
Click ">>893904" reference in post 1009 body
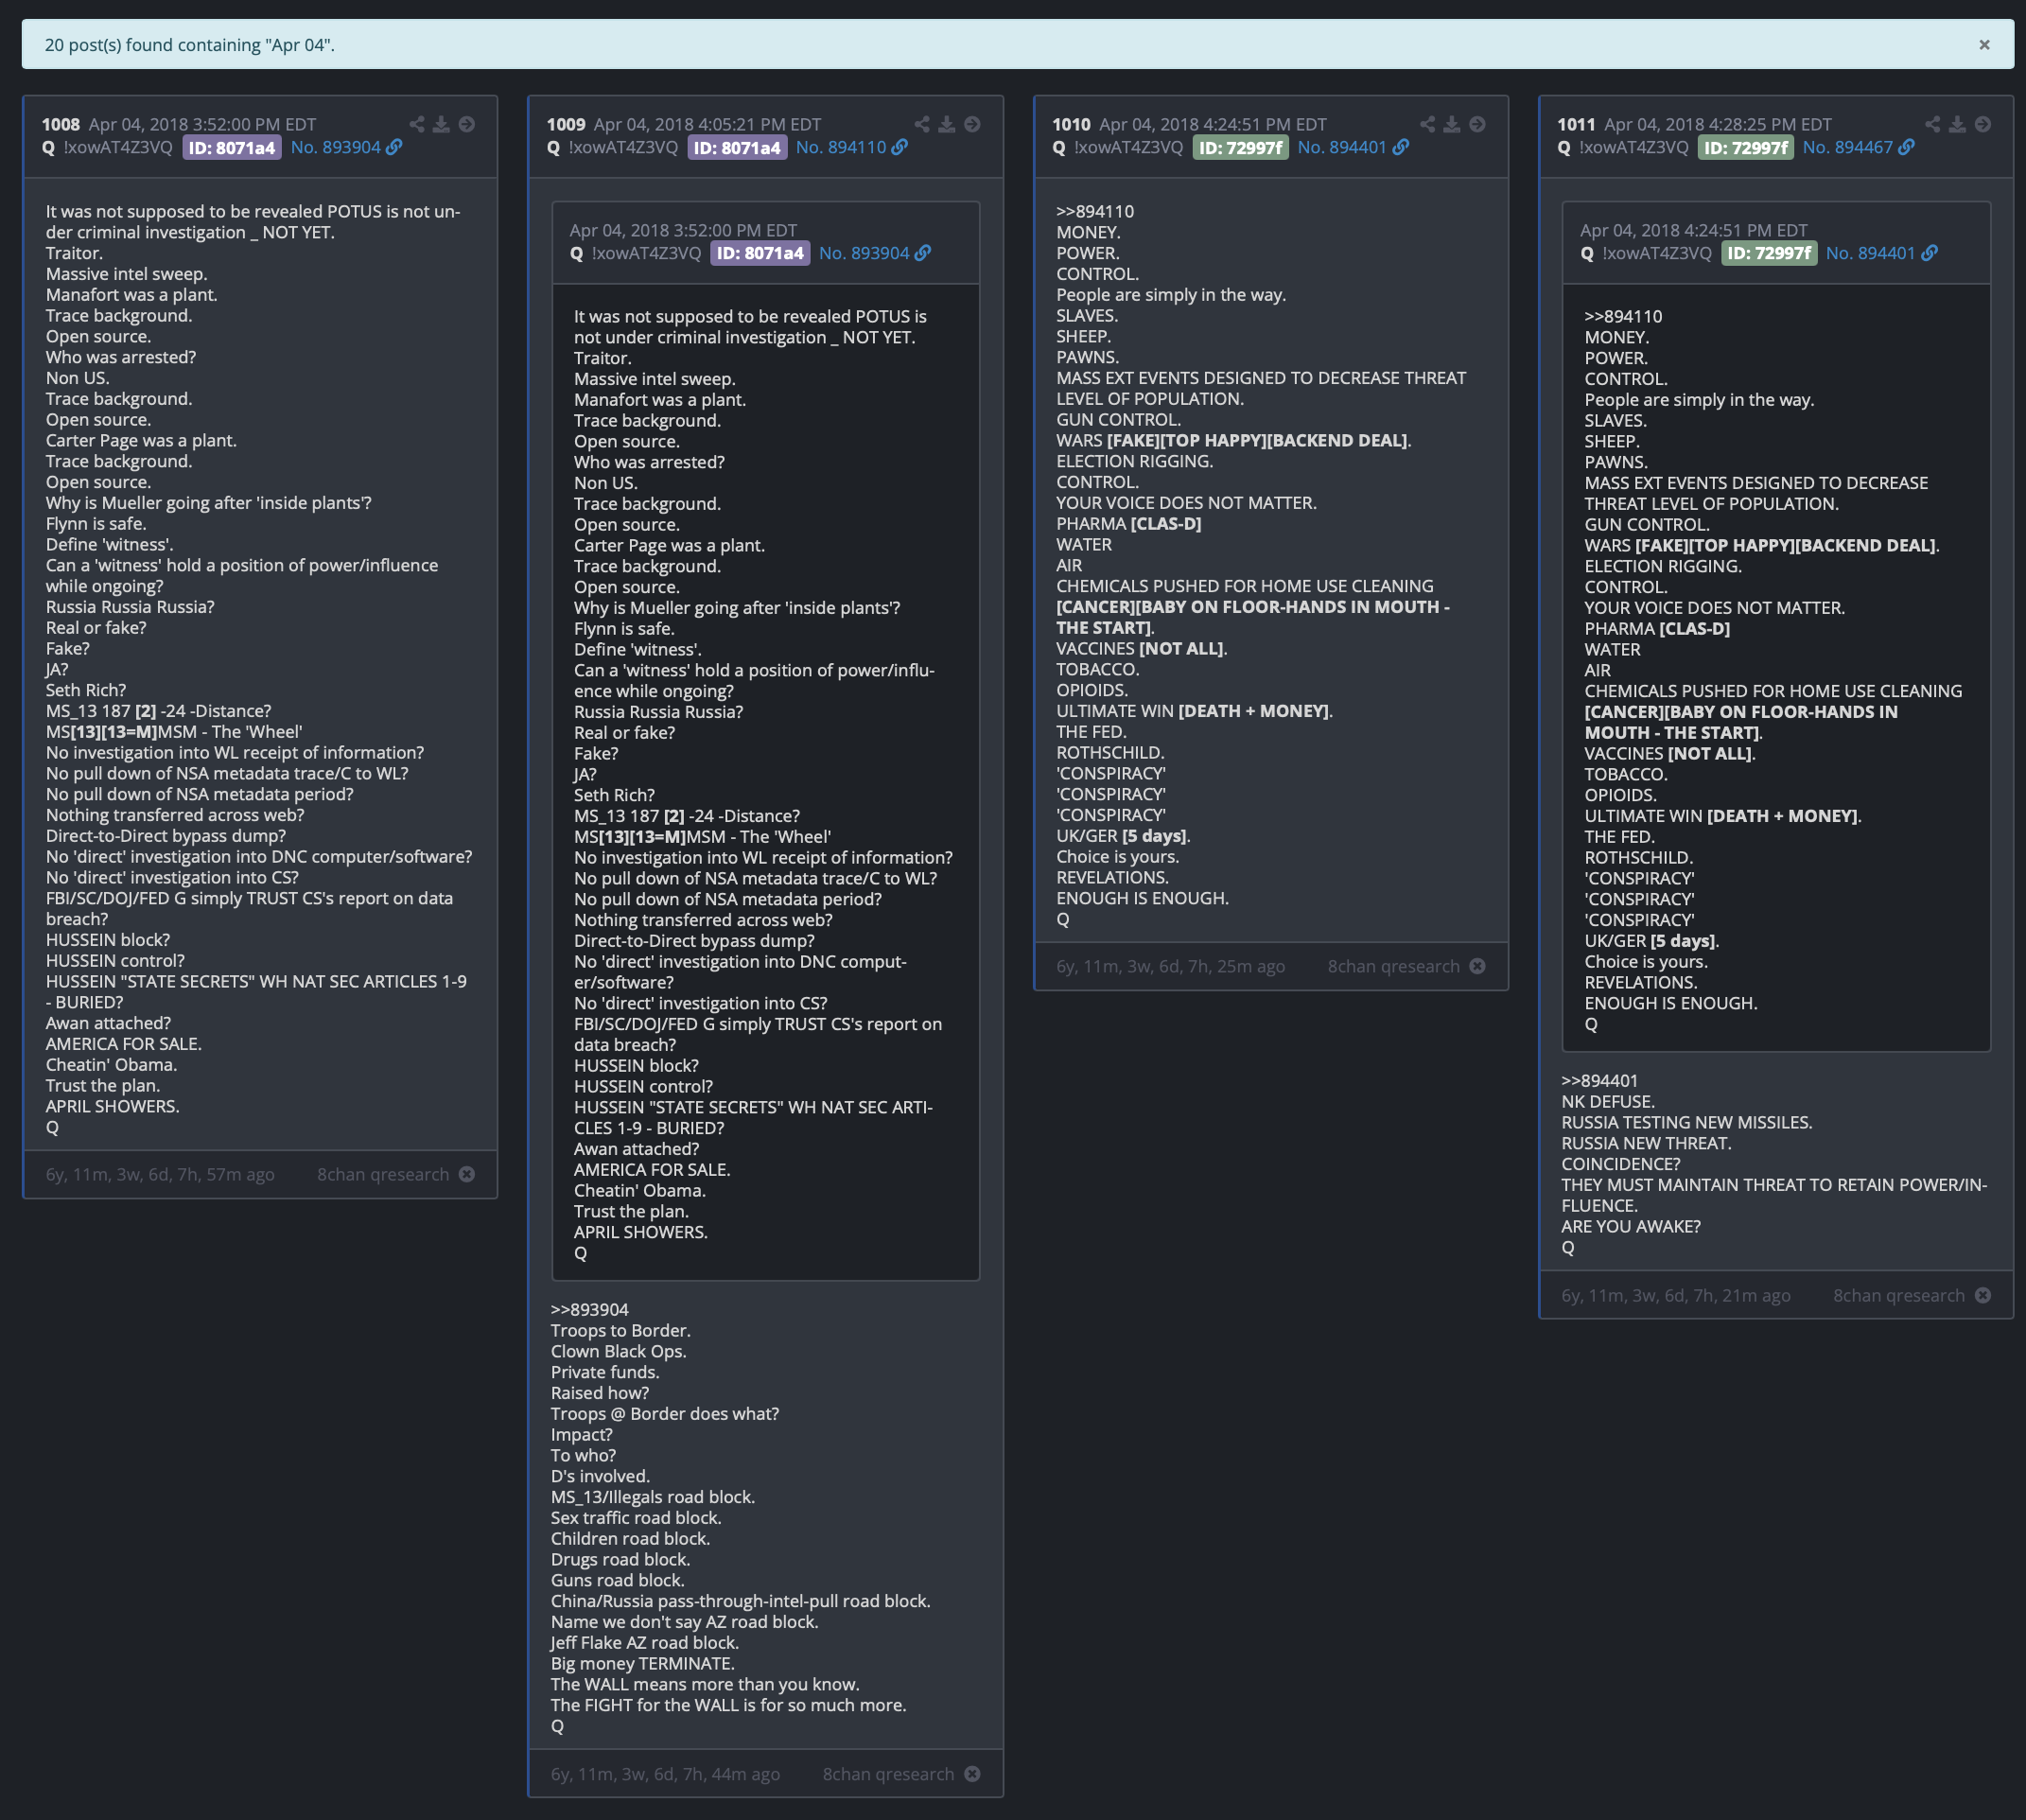(x=590, y=1310)
